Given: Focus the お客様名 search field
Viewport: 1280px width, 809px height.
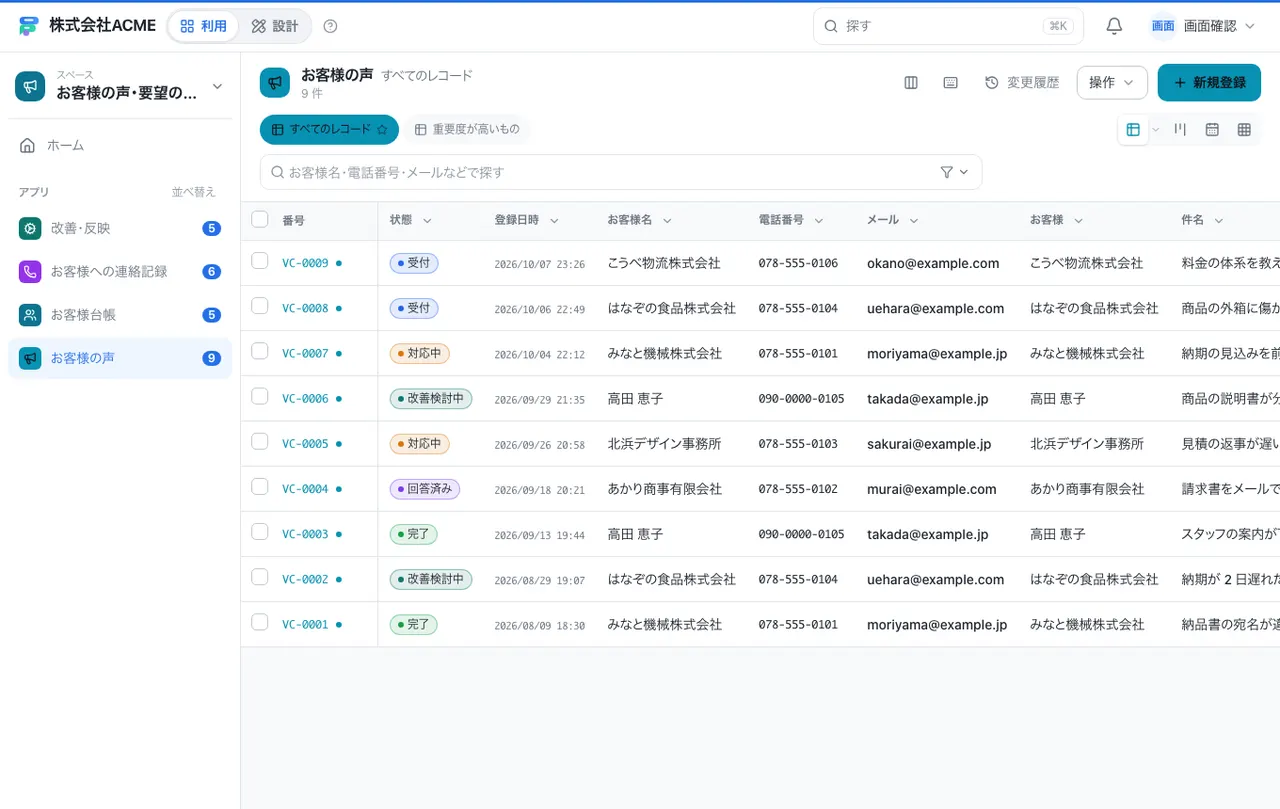Looking at the screenshot, I should coord(600,172).
